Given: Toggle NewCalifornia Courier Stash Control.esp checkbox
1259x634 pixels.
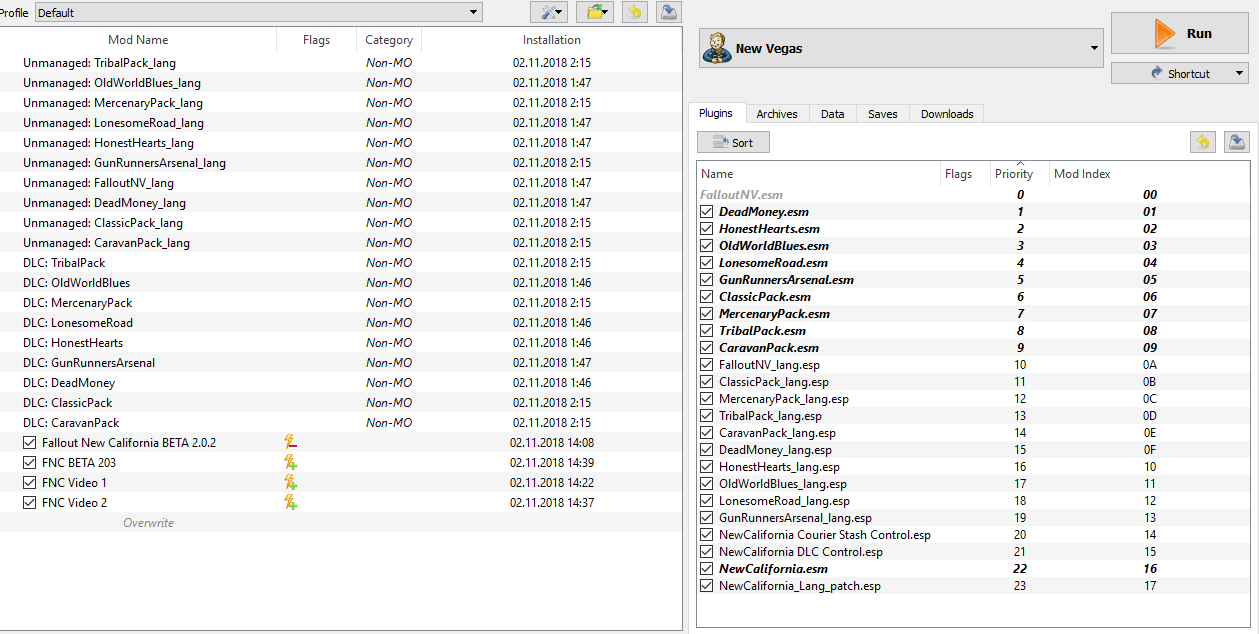Looking at the screenshot, I should (x=707, y=535).
